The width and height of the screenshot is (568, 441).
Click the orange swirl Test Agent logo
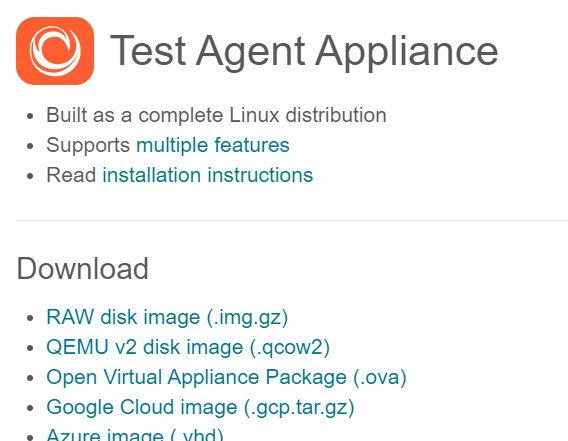coord(55,51)
